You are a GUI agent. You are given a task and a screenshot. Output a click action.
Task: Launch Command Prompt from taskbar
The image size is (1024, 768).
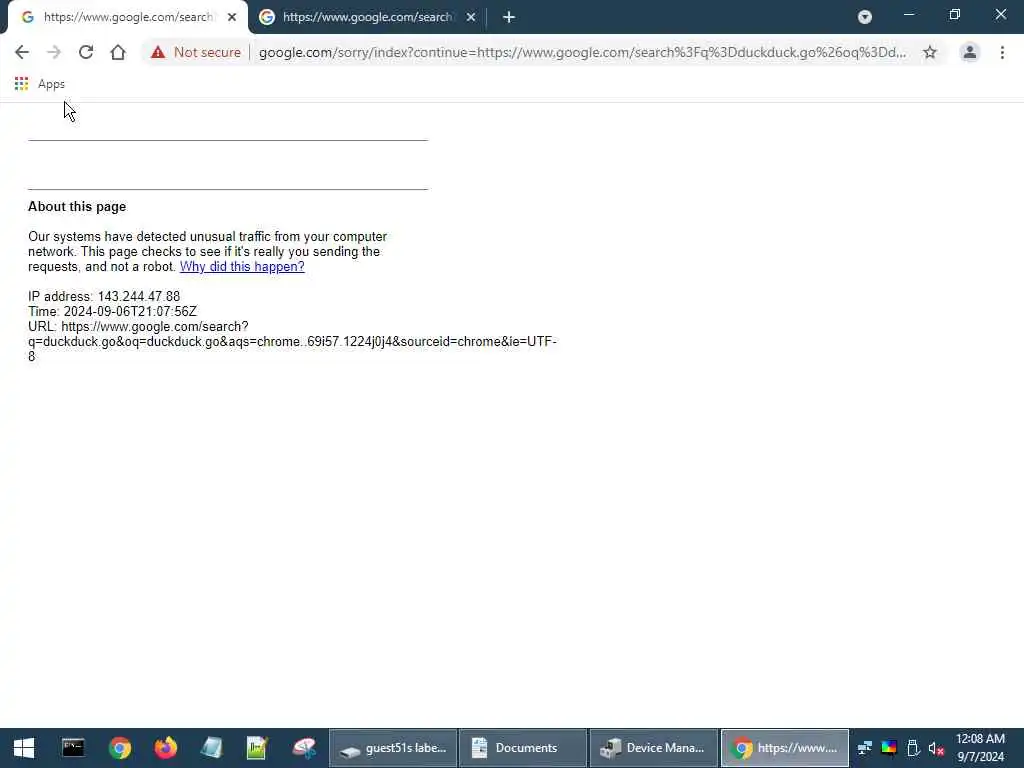(73, 748)
